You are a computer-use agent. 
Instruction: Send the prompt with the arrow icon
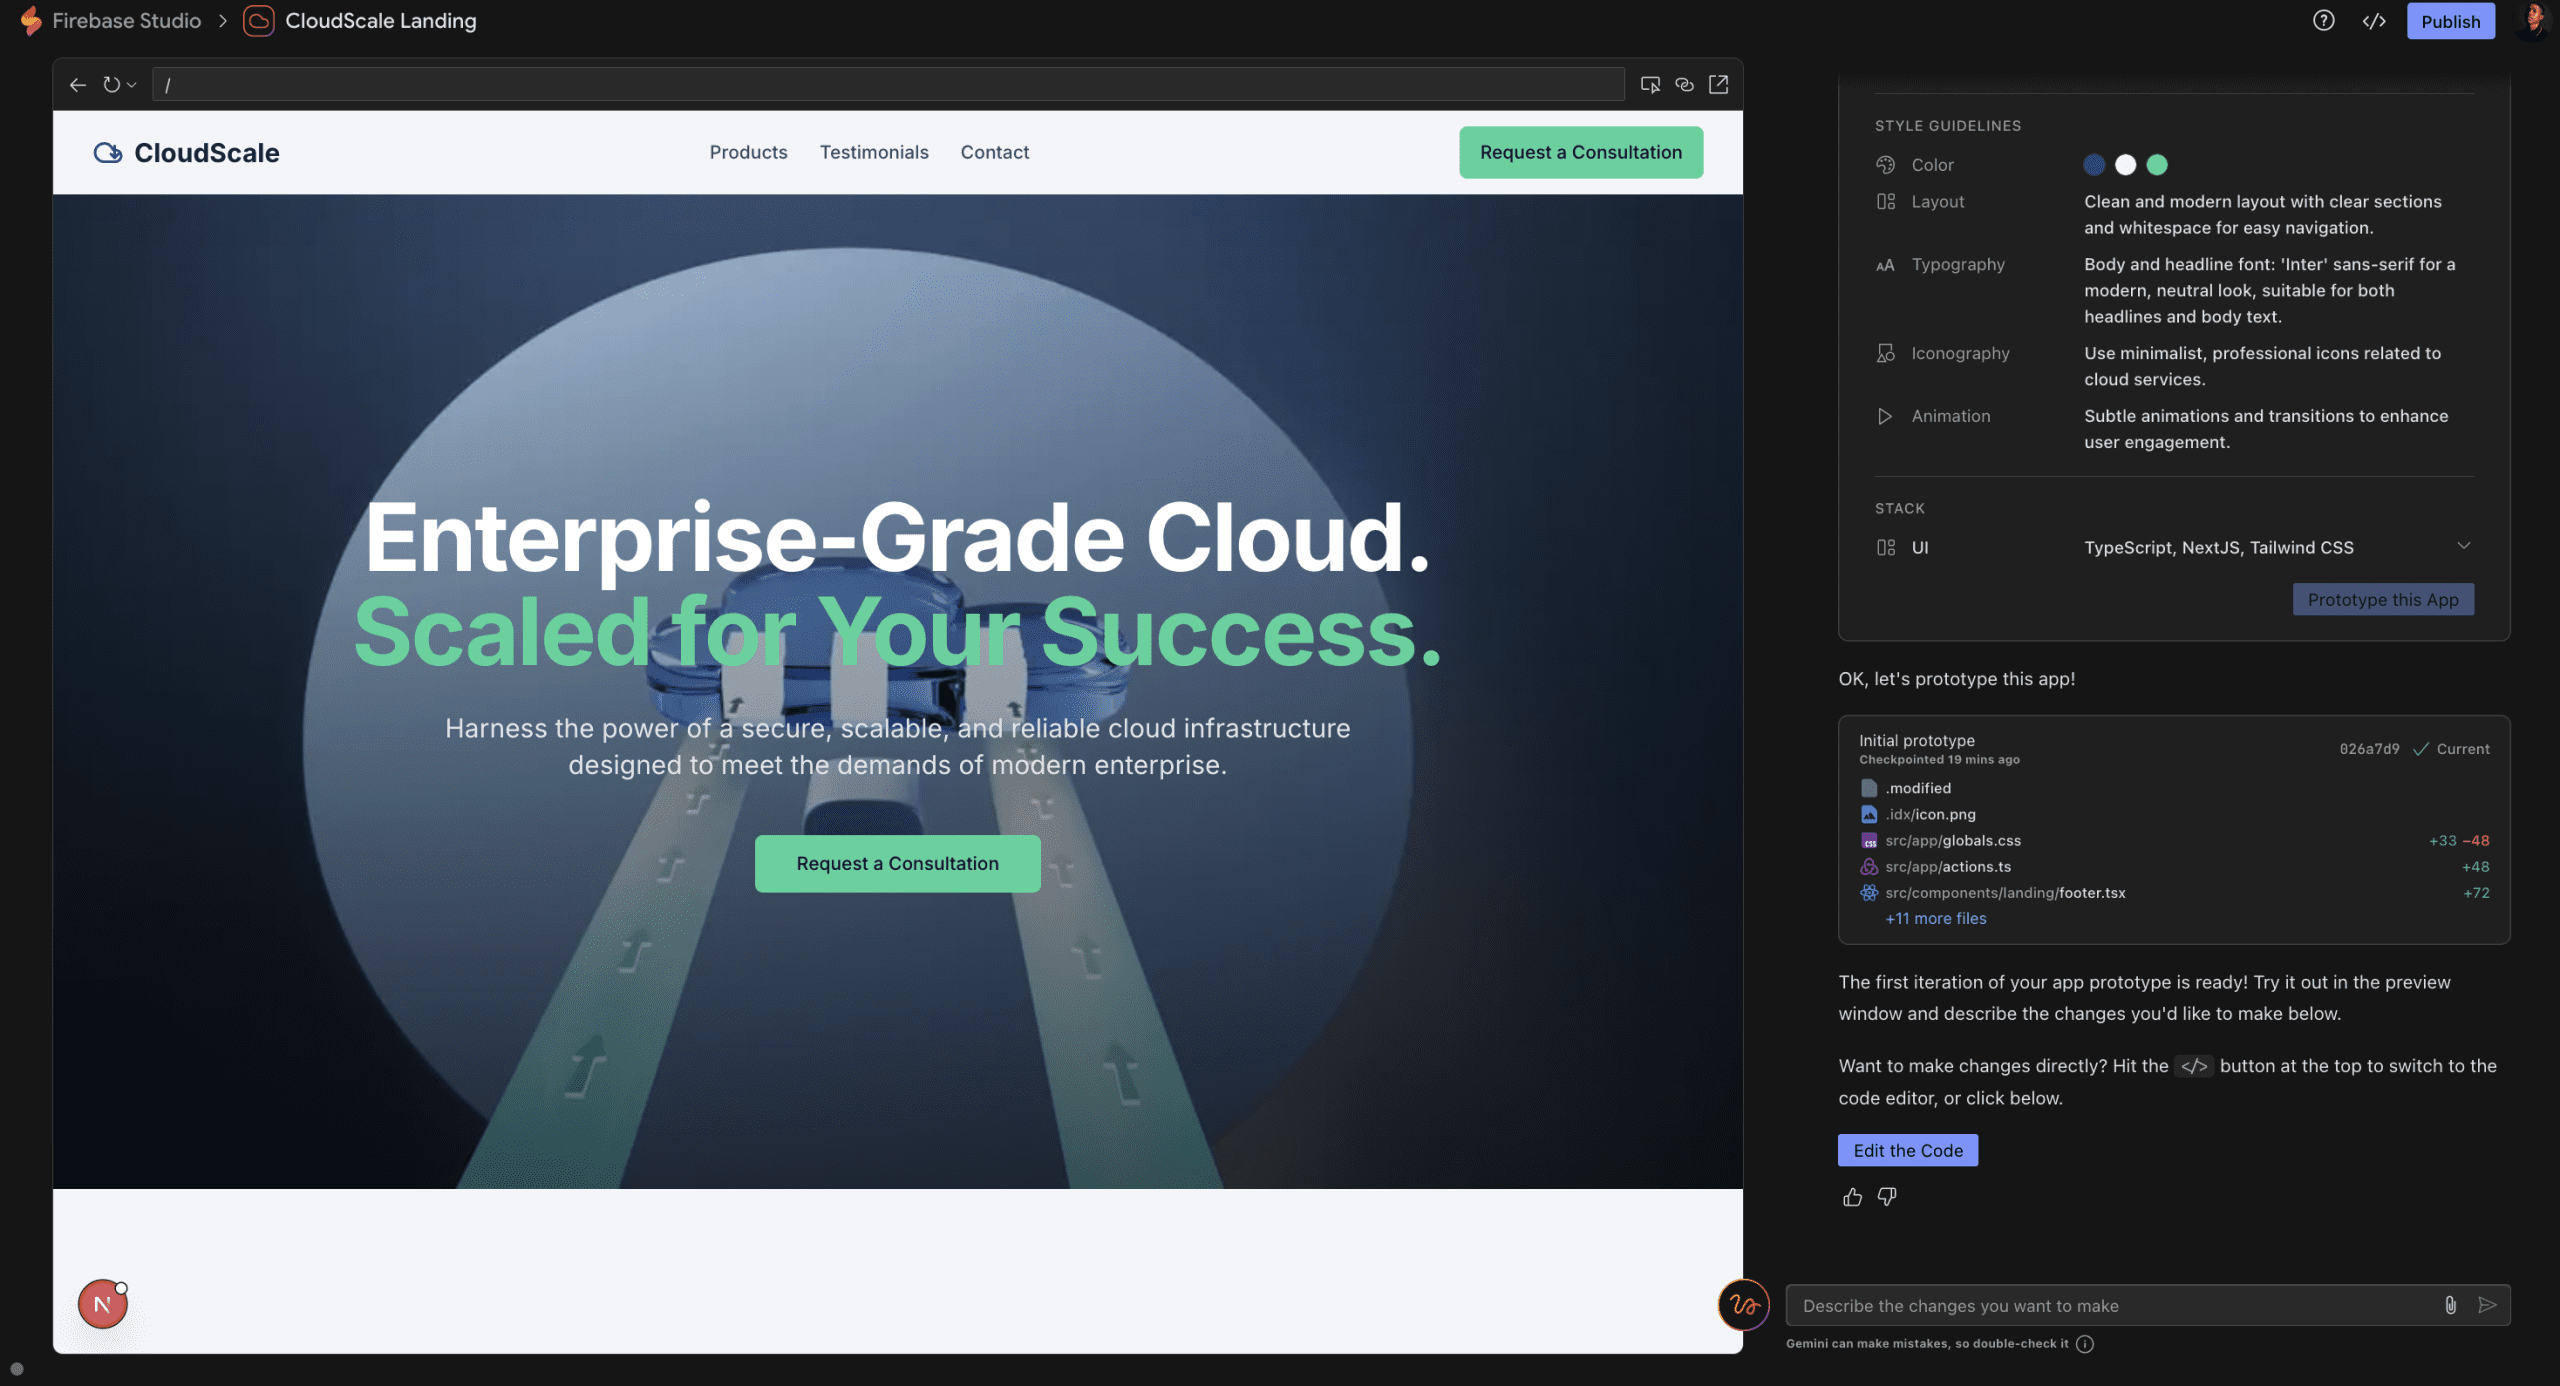2488,1305
